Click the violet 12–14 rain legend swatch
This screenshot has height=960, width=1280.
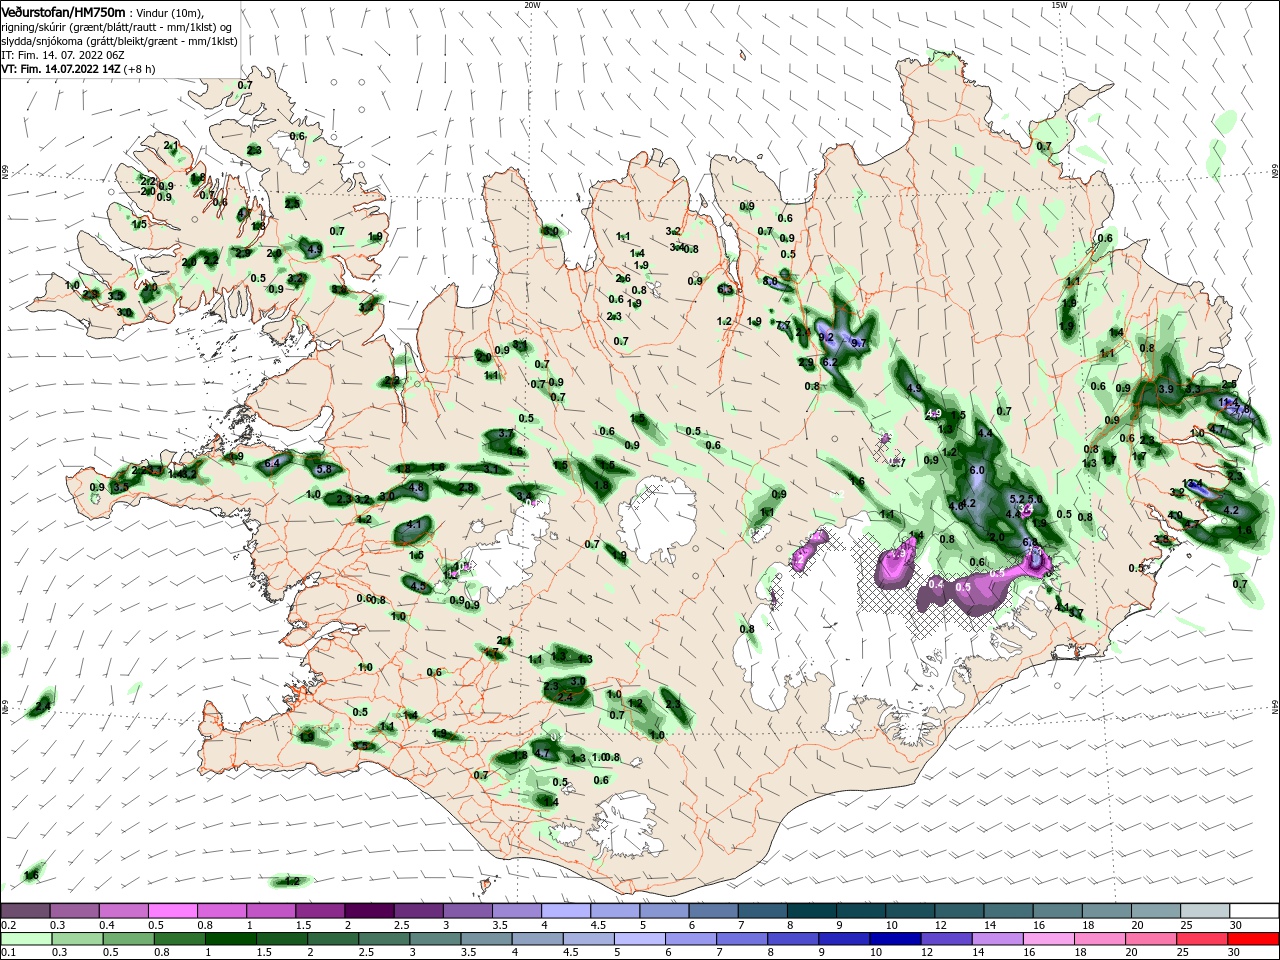(x=946, y=939)
